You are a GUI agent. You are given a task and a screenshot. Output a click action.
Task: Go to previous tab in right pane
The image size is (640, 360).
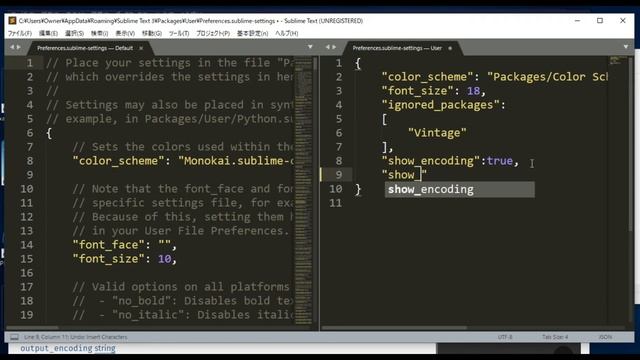327,47
